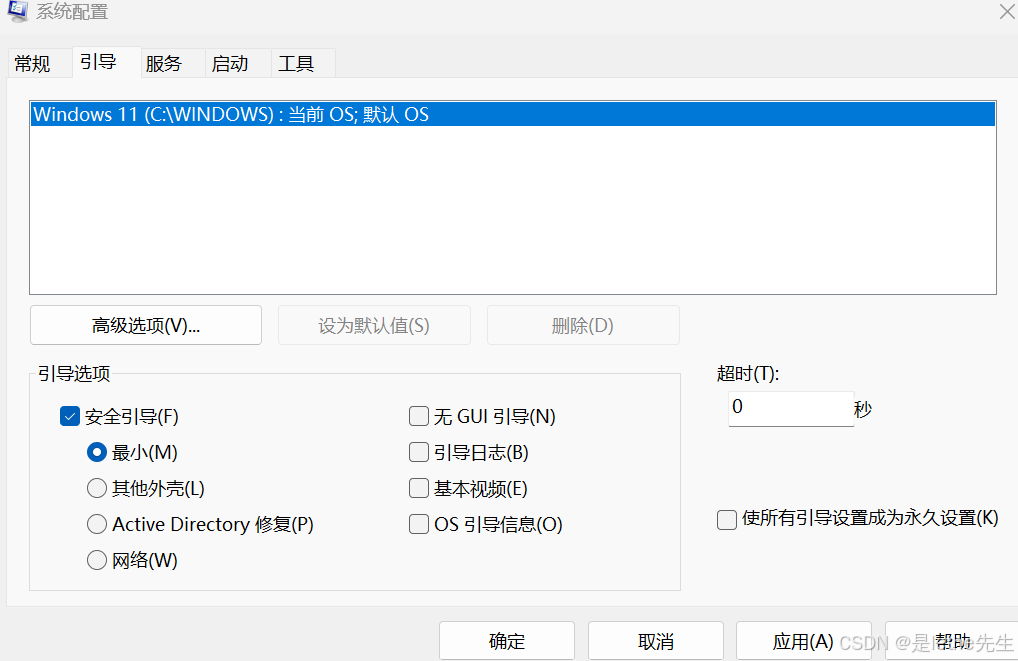Select Active Directory 修复(P) option

(x=97, y=524)
